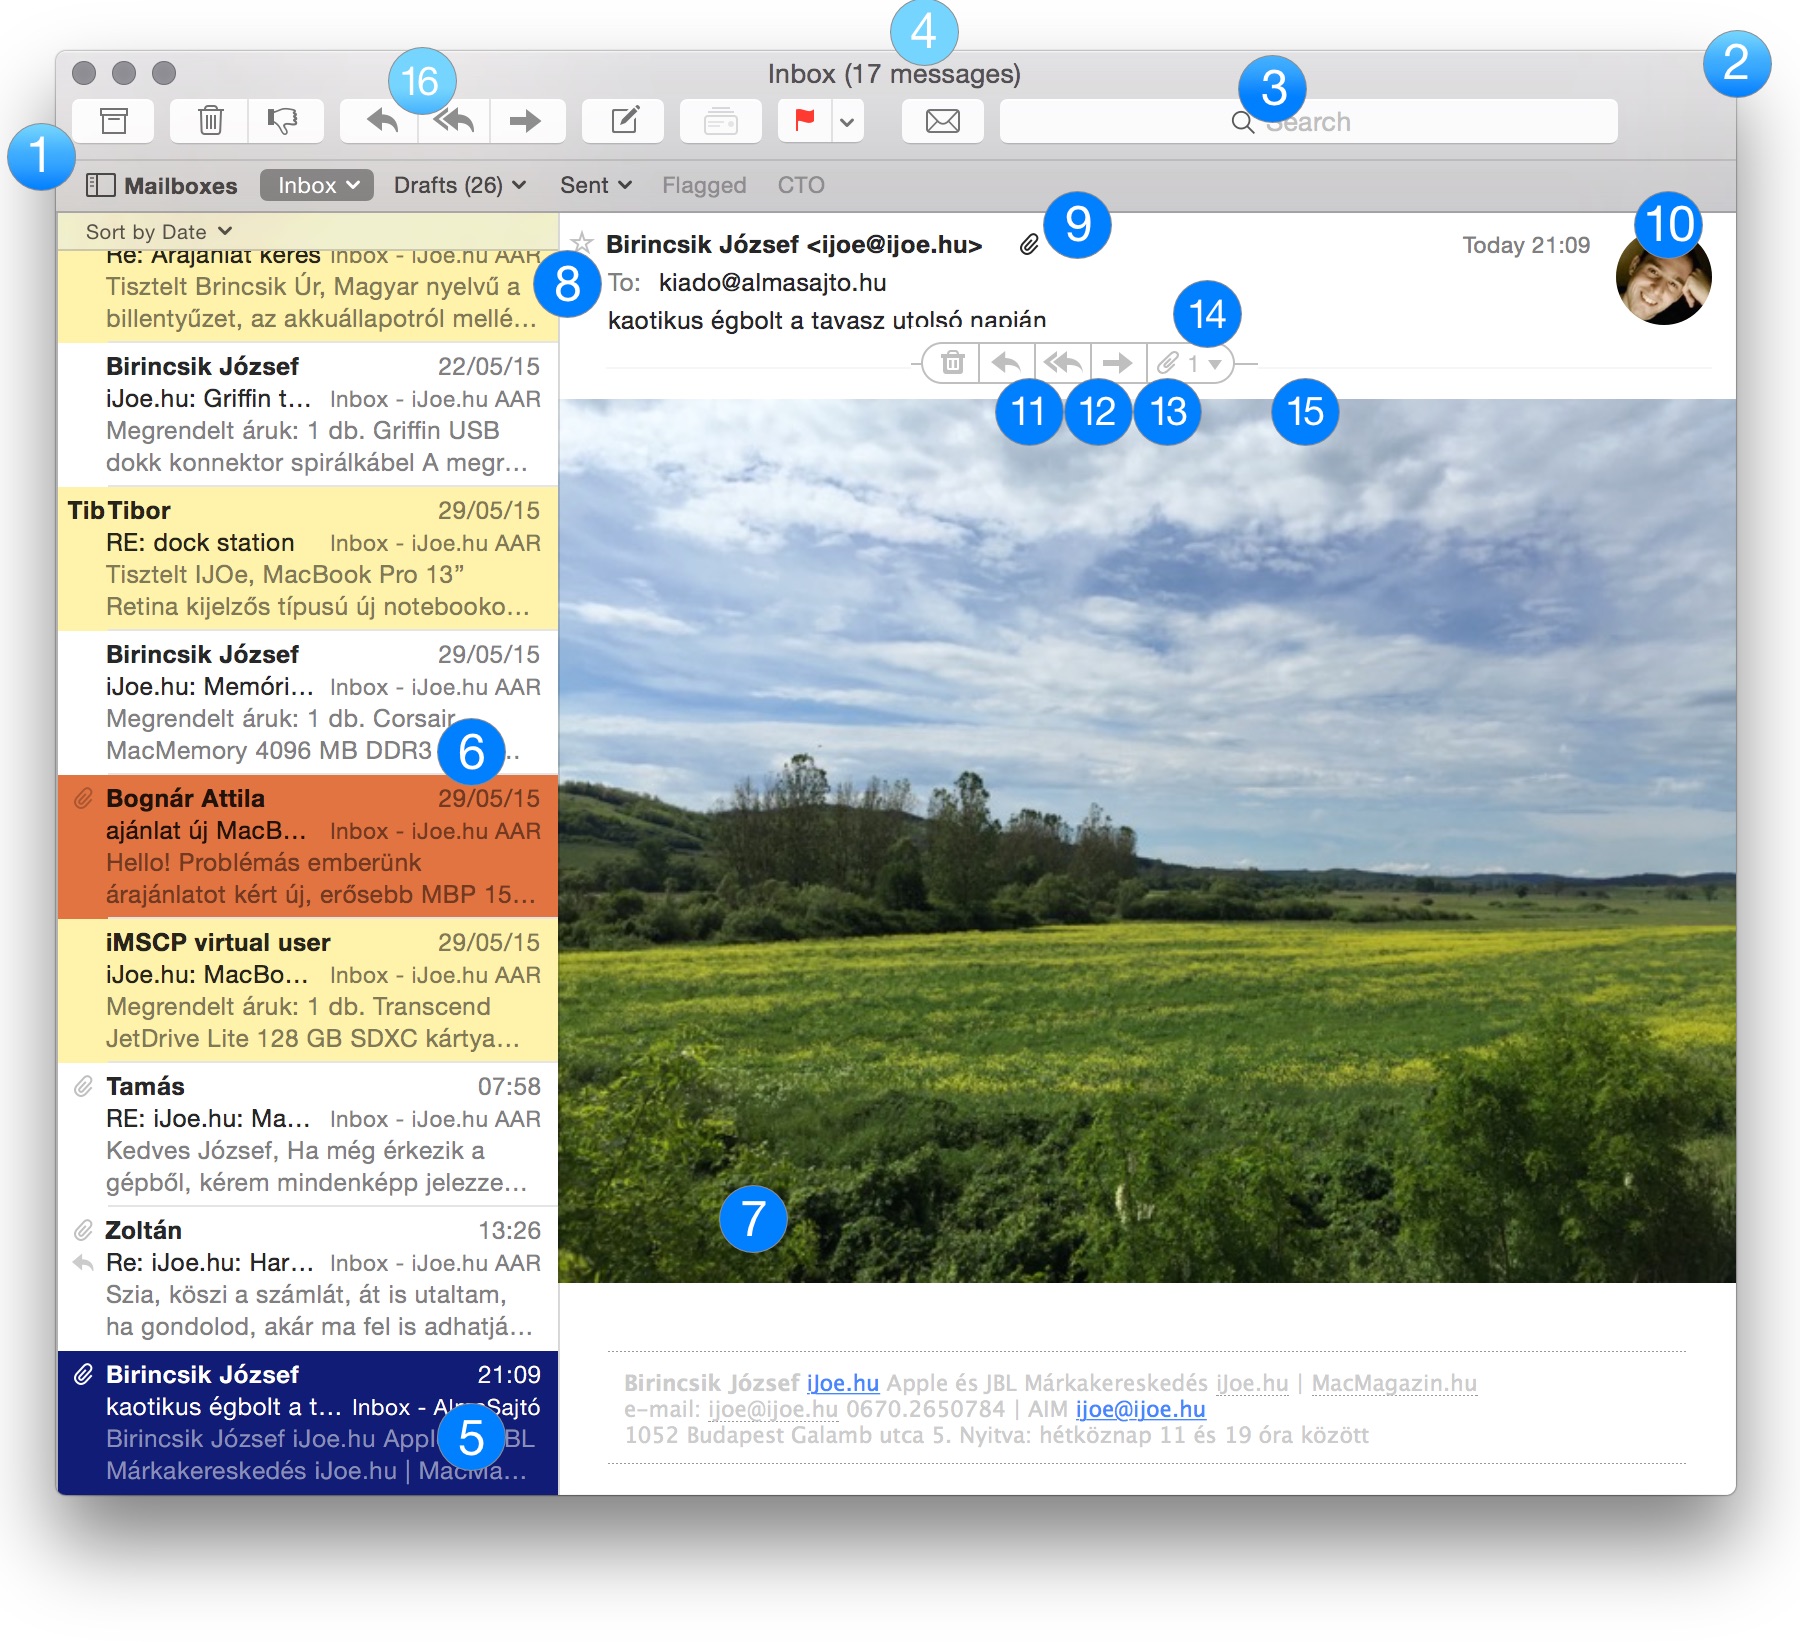Click the Today 21:09 timestamp
This screenshot has width=1800, height=1642.
coord(1526,245)
